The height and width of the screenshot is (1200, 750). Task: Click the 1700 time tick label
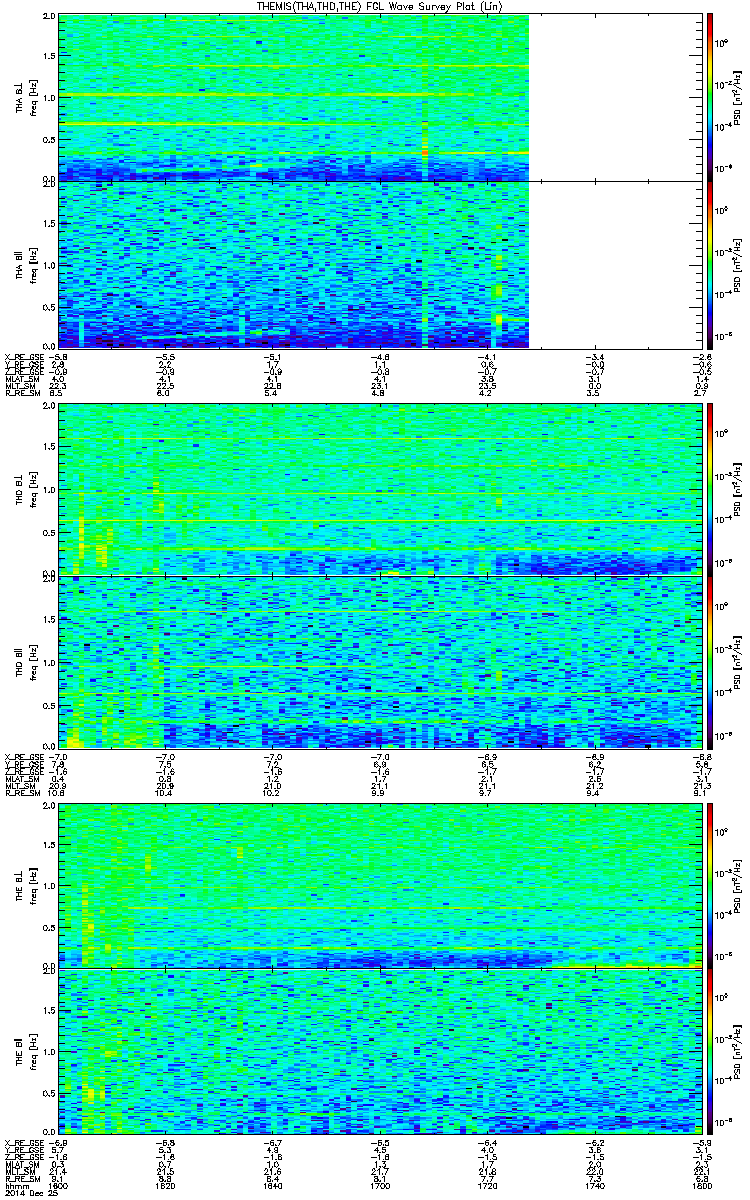[x=379, y=1187]
